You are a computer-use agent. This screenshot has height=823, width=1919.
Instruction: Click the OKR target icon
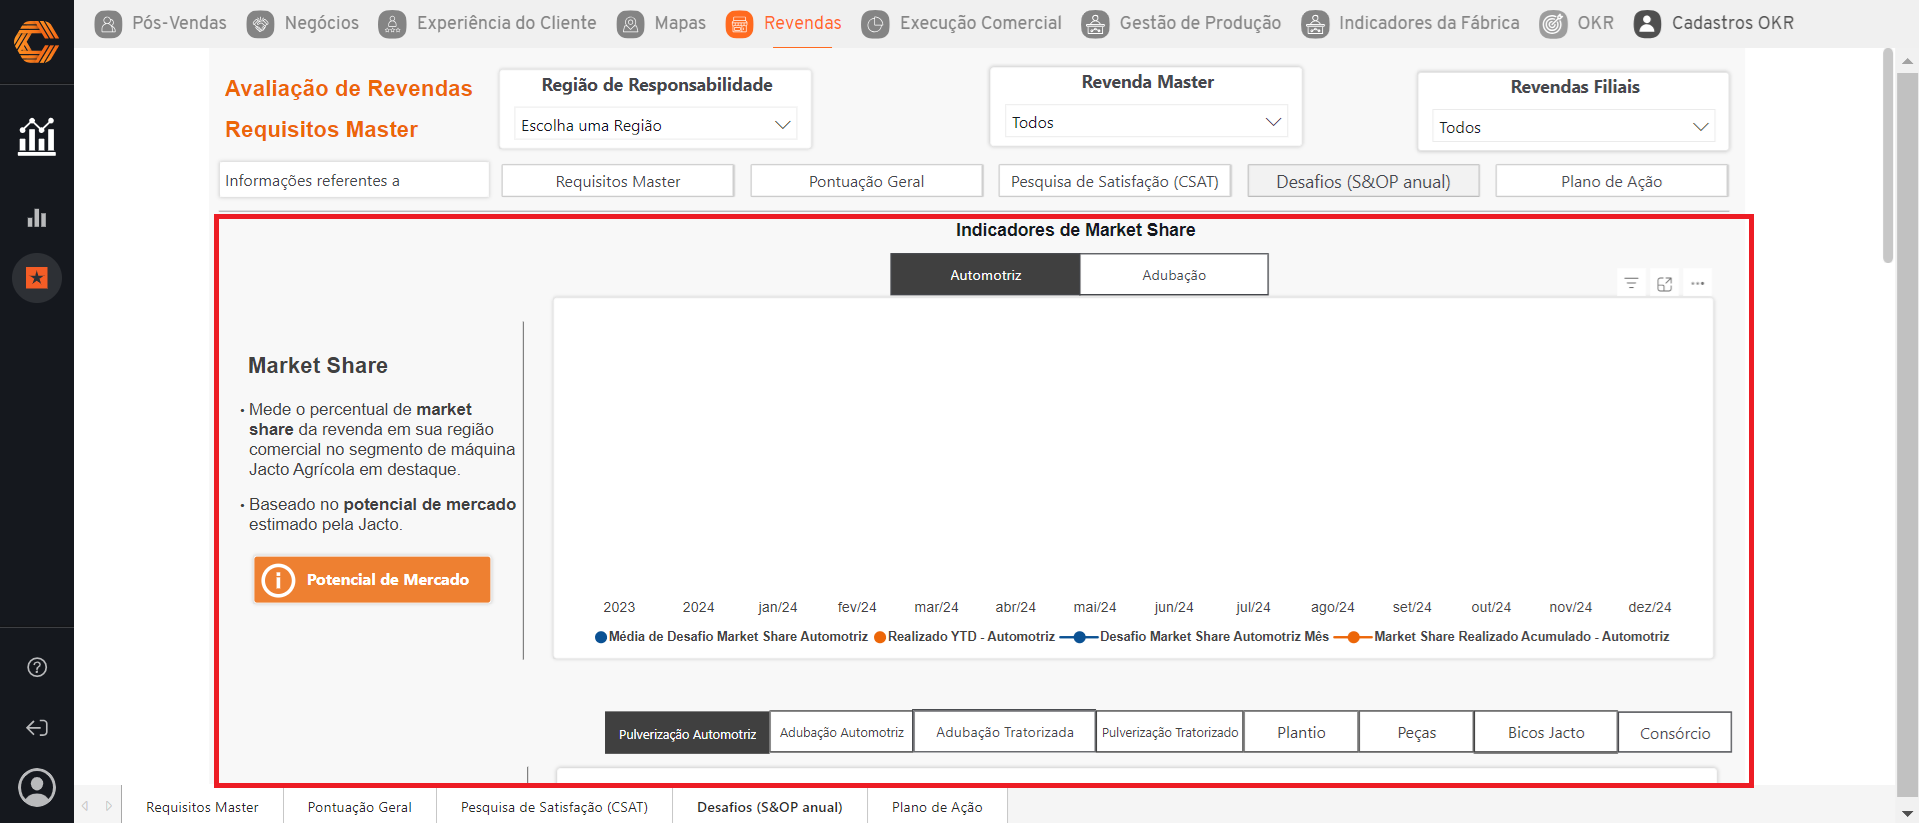coord(1553,24)
